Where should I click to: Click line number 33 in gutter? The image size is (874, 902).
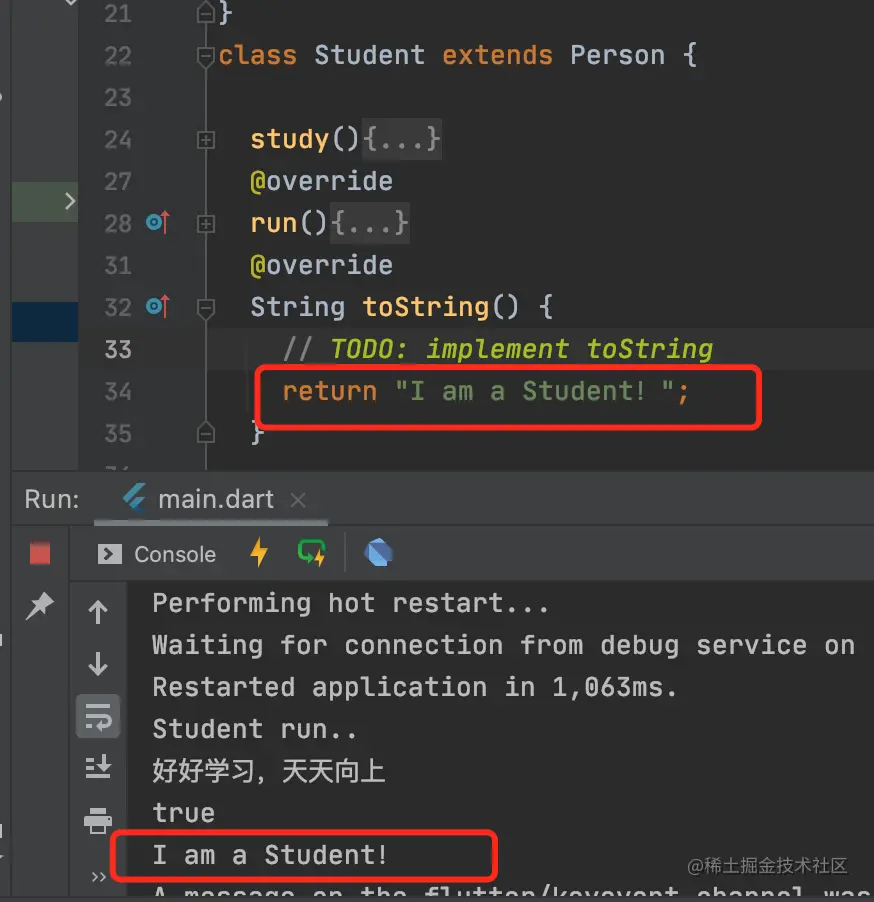click(118, 349)
